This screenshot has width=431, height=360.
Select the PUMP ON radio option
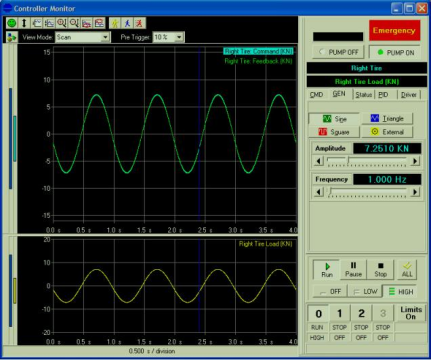point(395,53)
